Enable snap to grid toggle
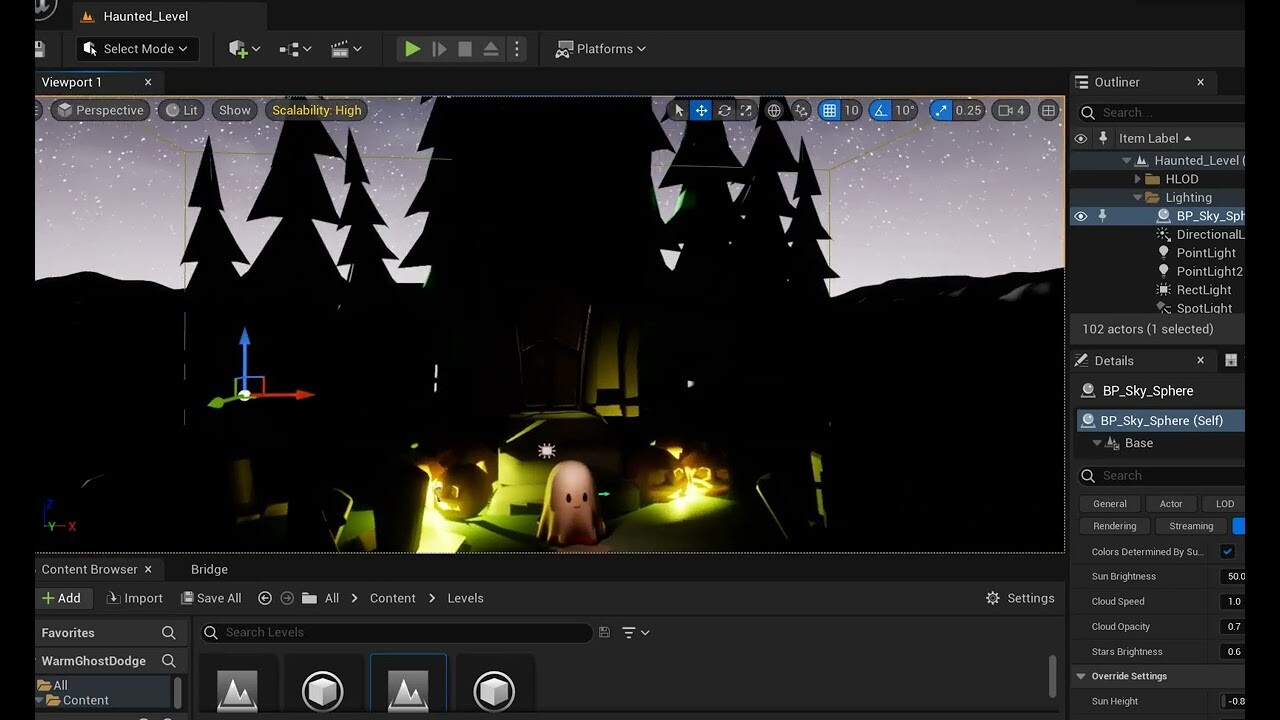 [830, 110]
